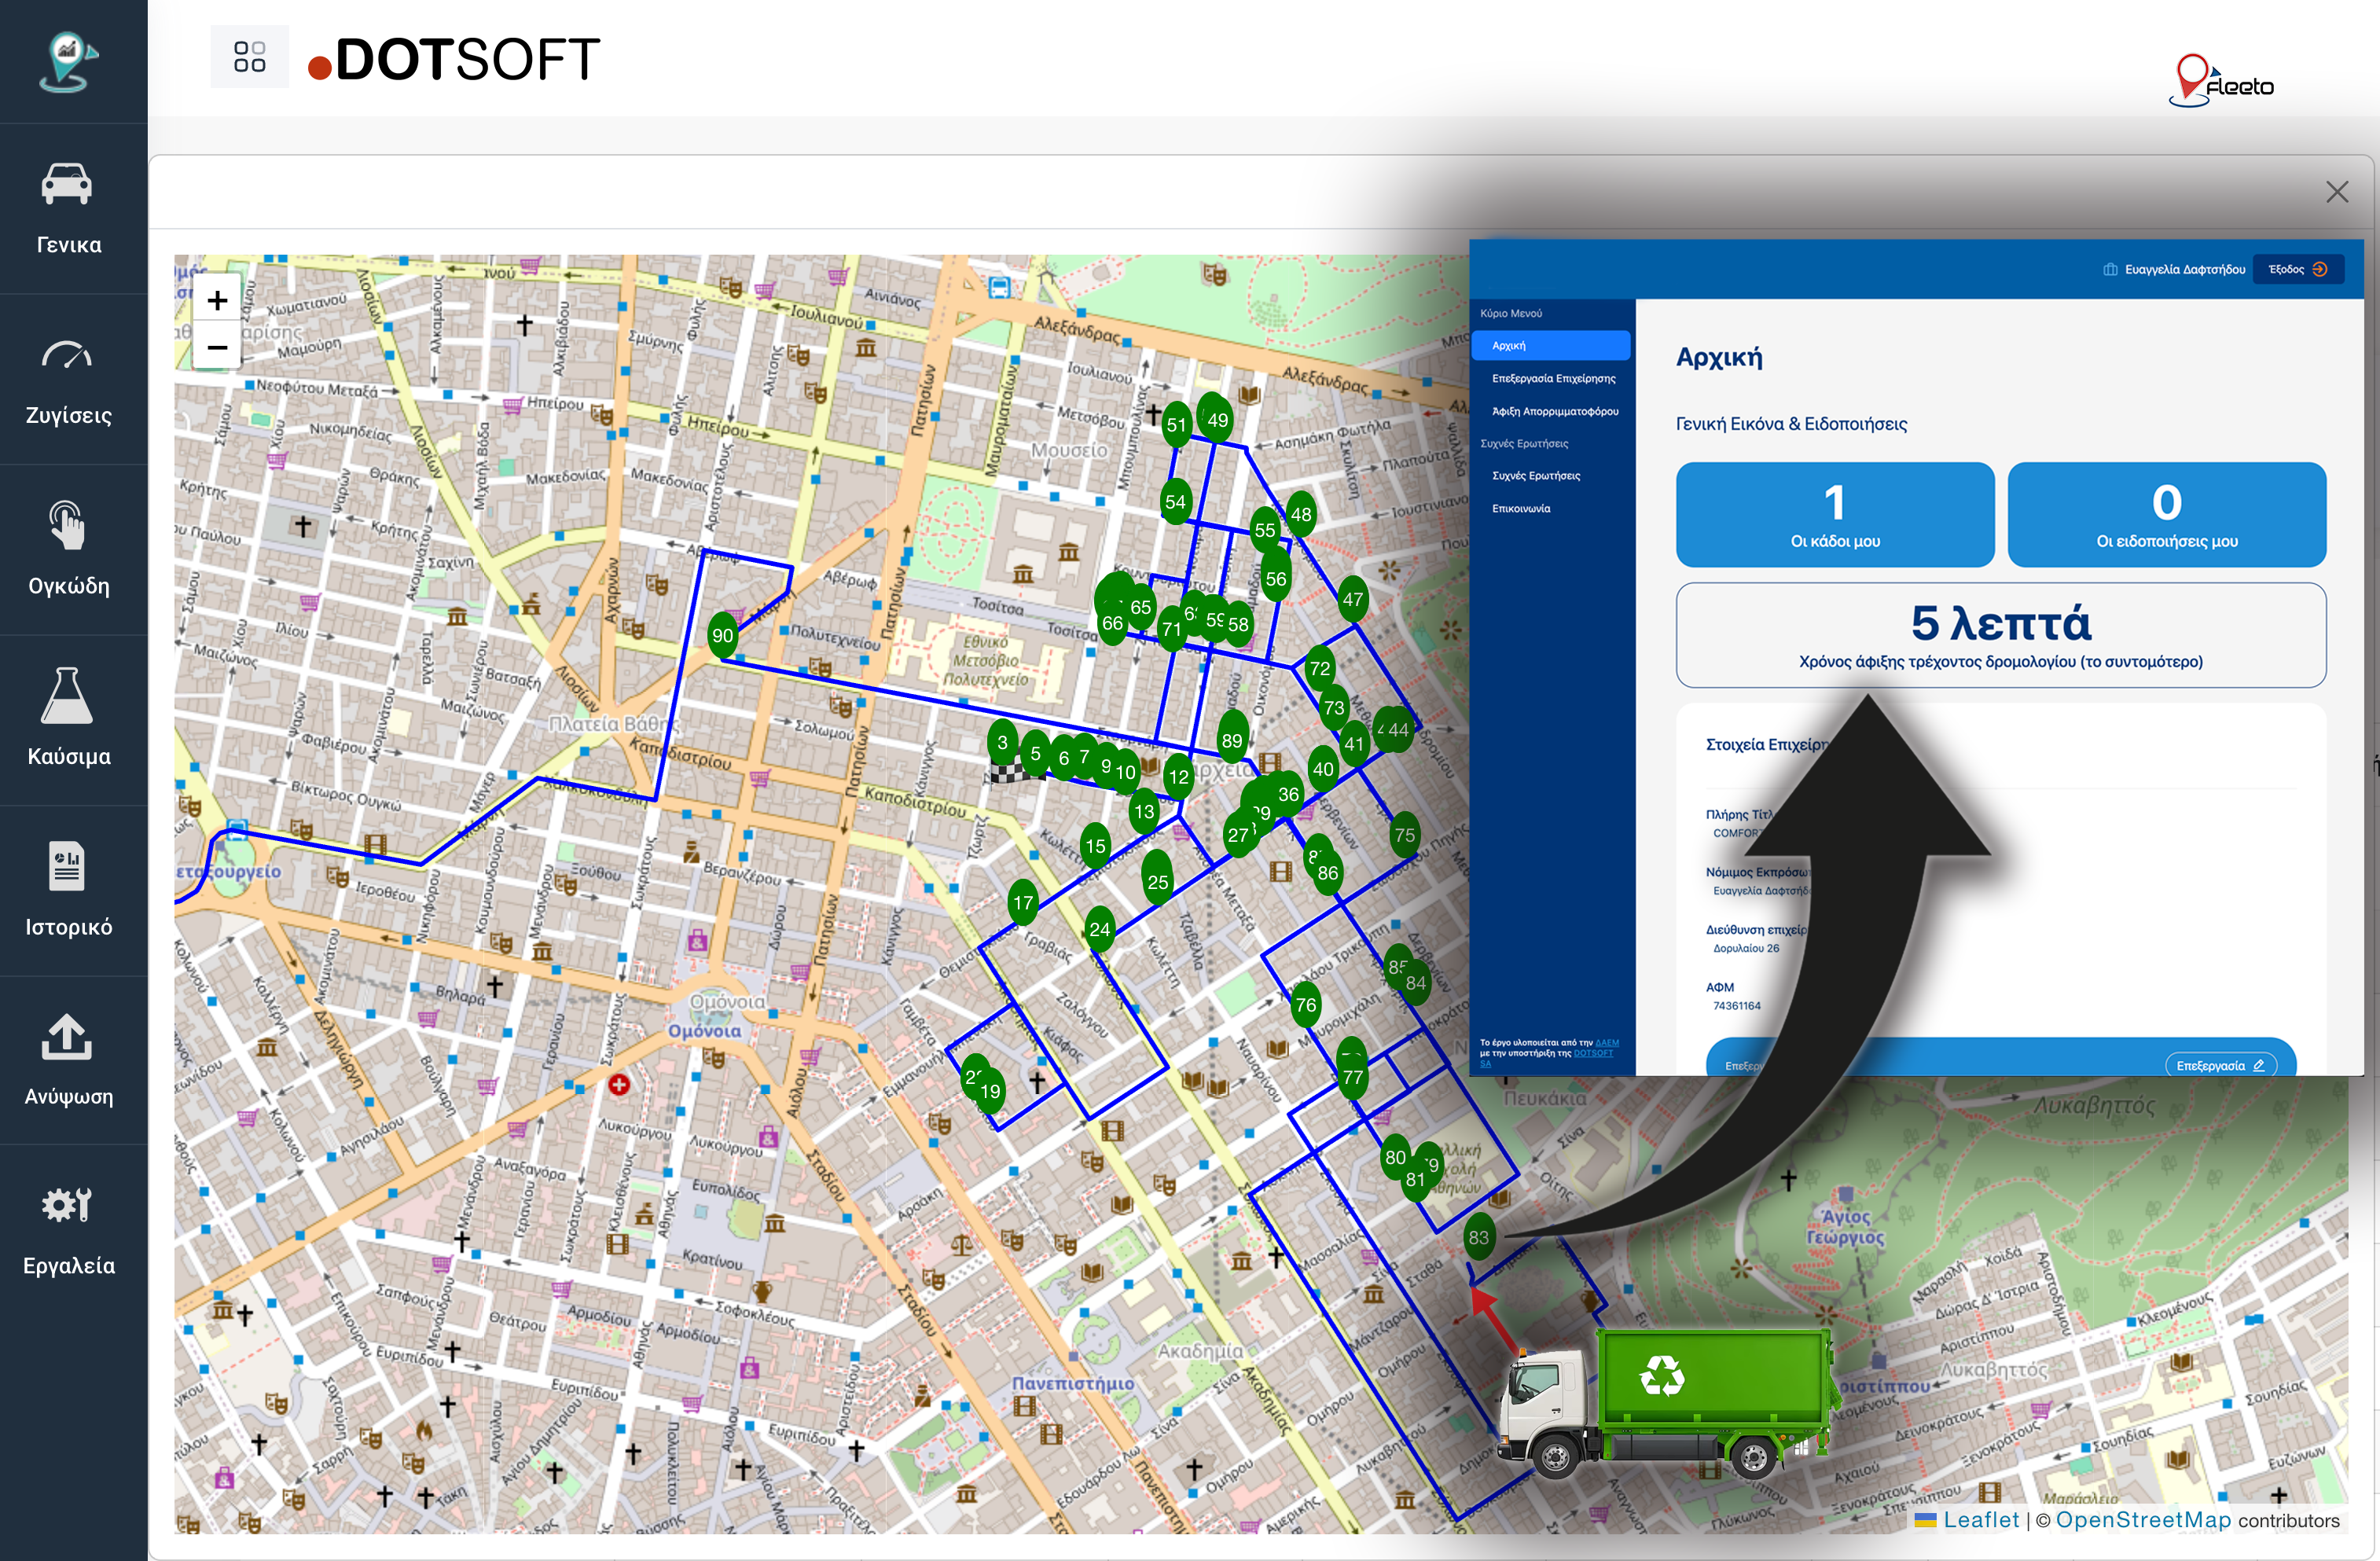Open the four-square grid menu
2380x1561 pixels.
pyautogui.click(x=249, y=57)
